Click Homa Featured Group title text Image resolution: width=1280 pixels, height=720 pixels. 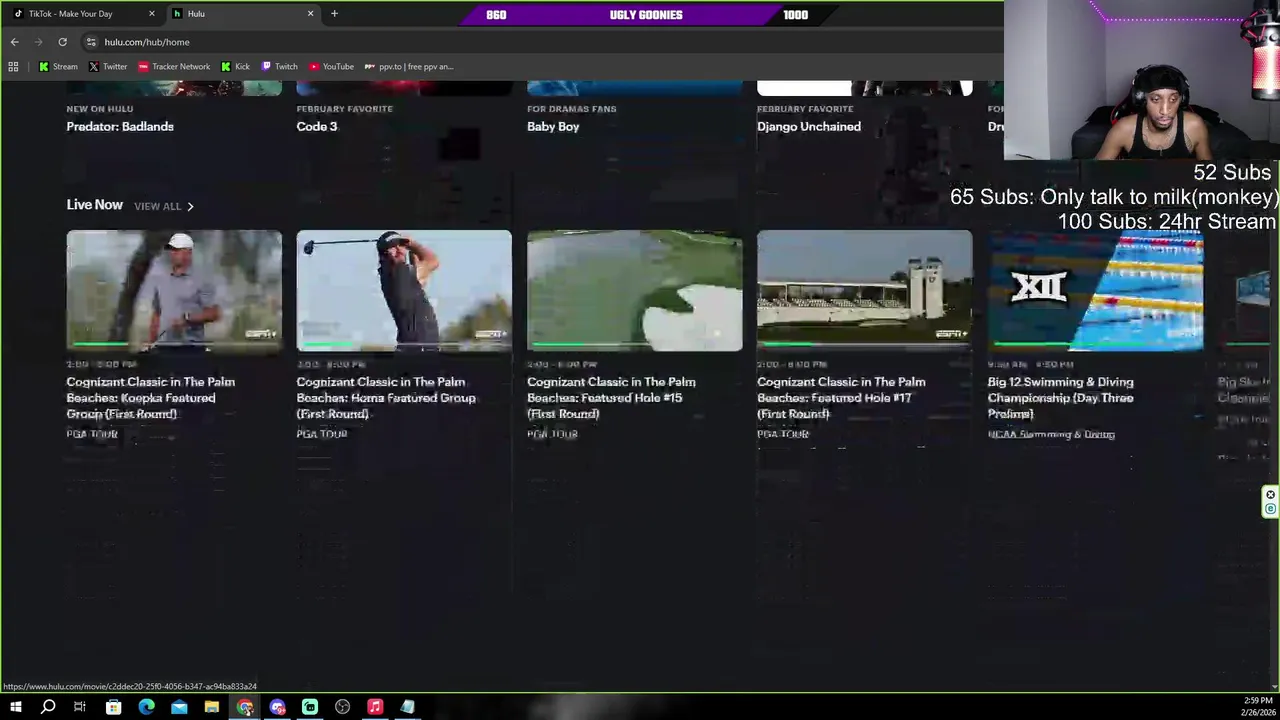[x=386, y=398]
